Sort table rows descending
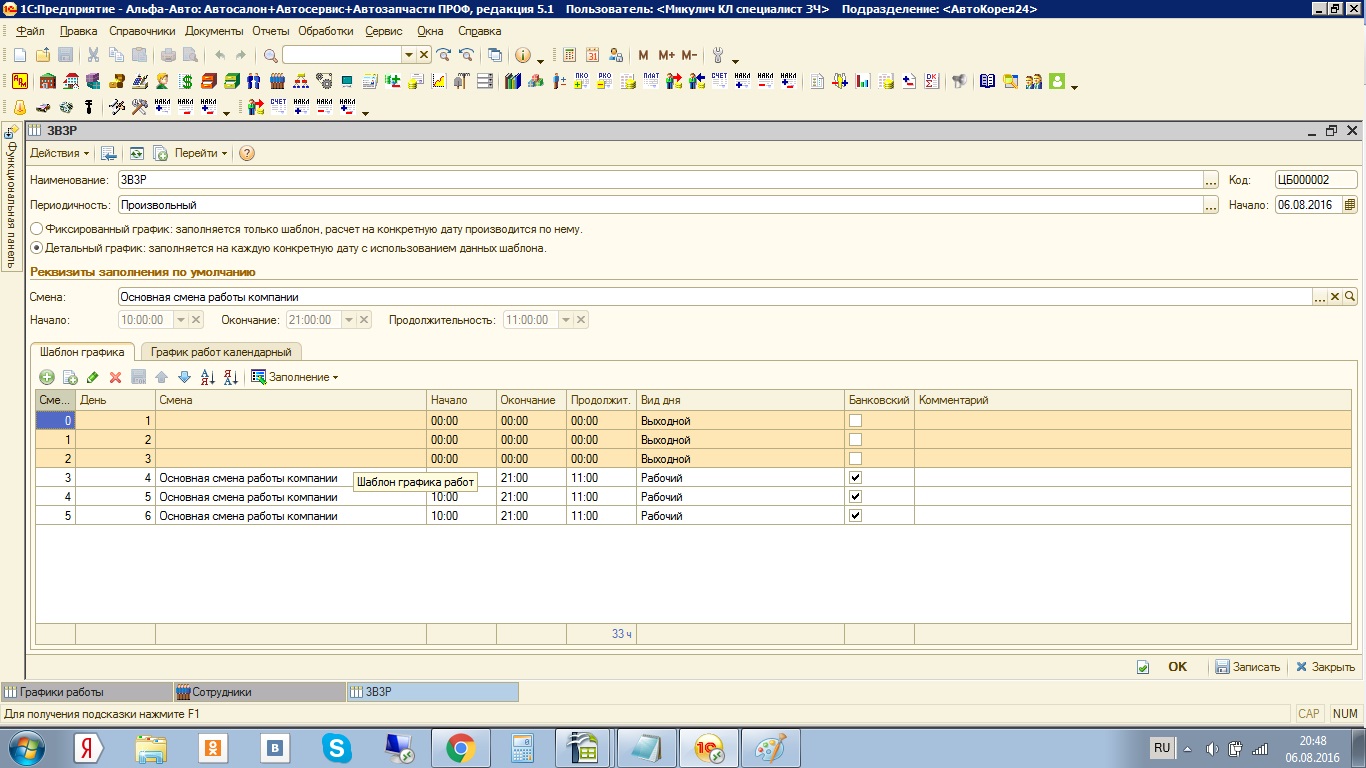The width and height of the screenshot is (1366, 768). tap(230, 377)
